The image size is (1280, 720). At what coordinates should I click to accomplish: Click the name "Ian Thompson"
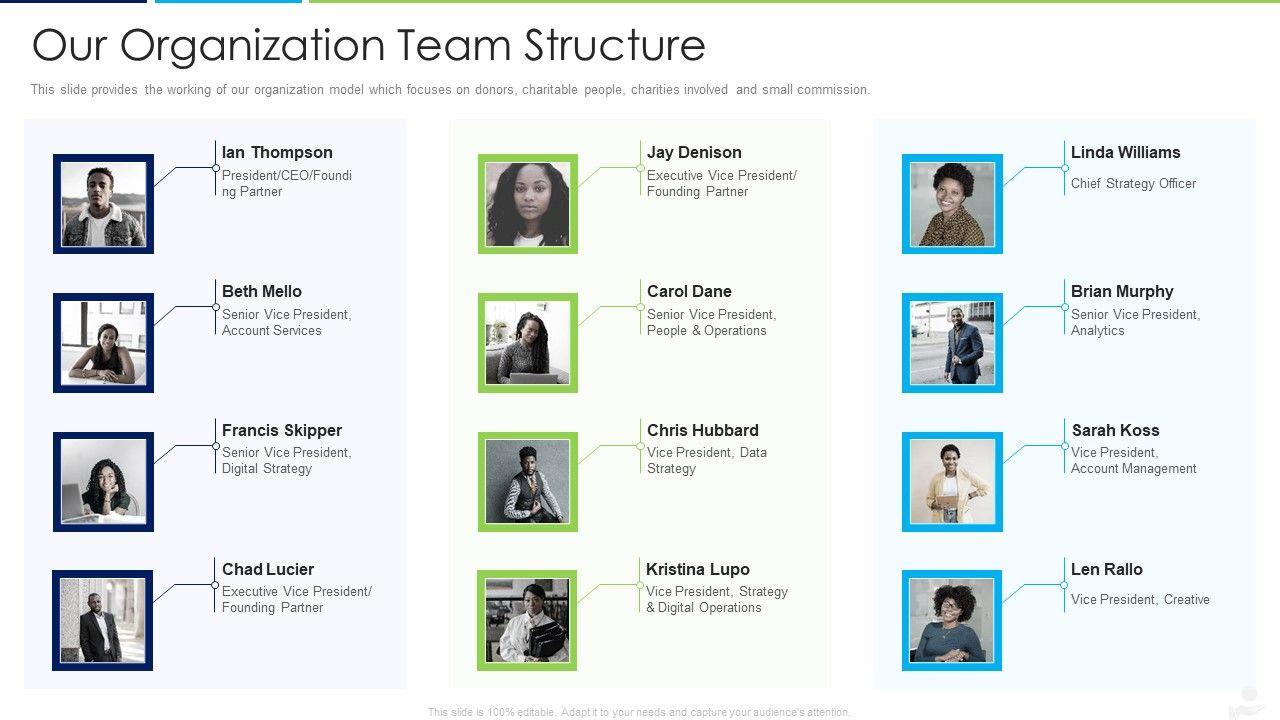click(x=277, y=152)
